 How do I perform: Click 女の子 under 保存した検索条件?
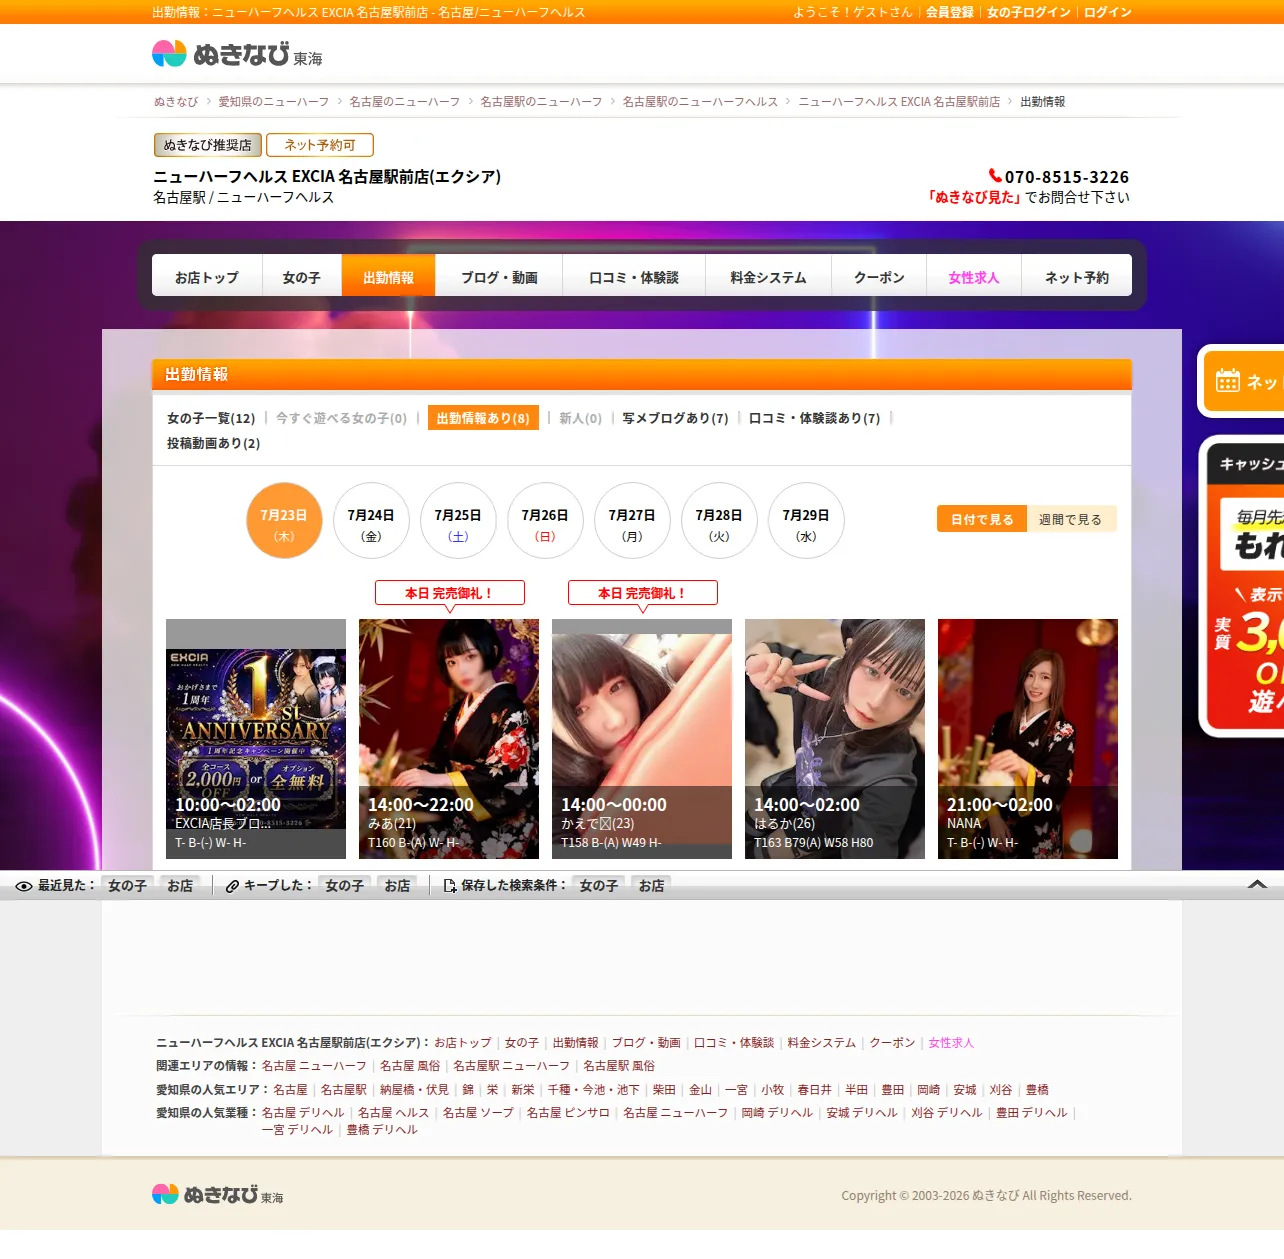tap(599, 886)
